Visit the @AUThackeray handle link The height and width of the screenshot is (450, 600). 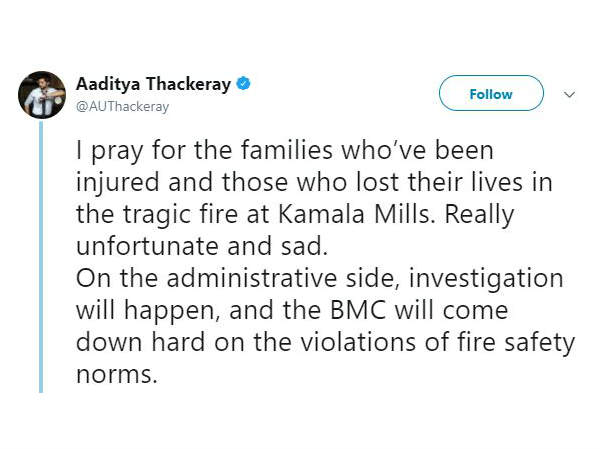click(122, 106)
